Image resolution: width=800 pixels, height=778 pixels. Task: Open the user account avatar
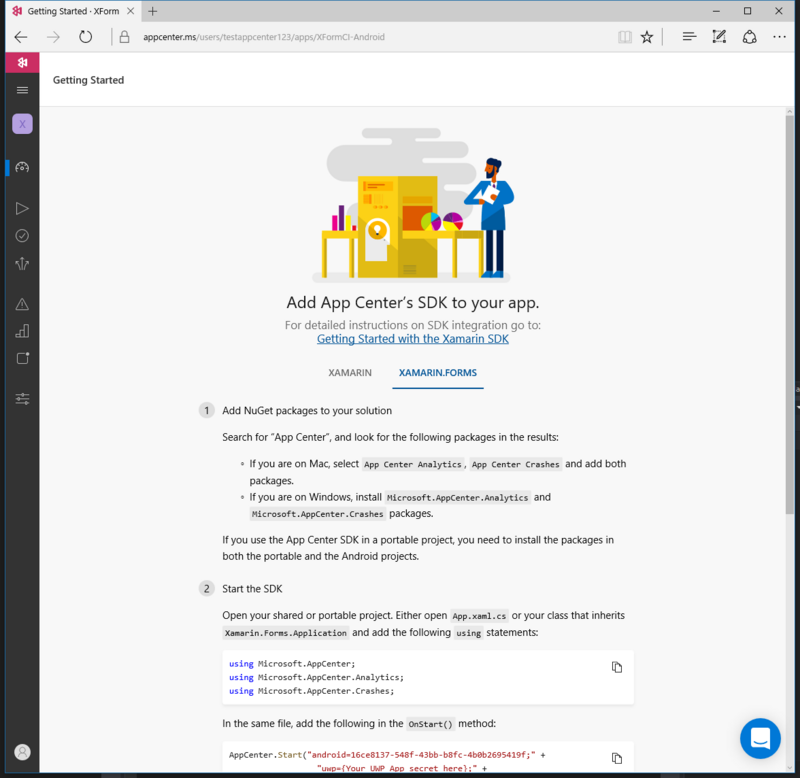22,752
